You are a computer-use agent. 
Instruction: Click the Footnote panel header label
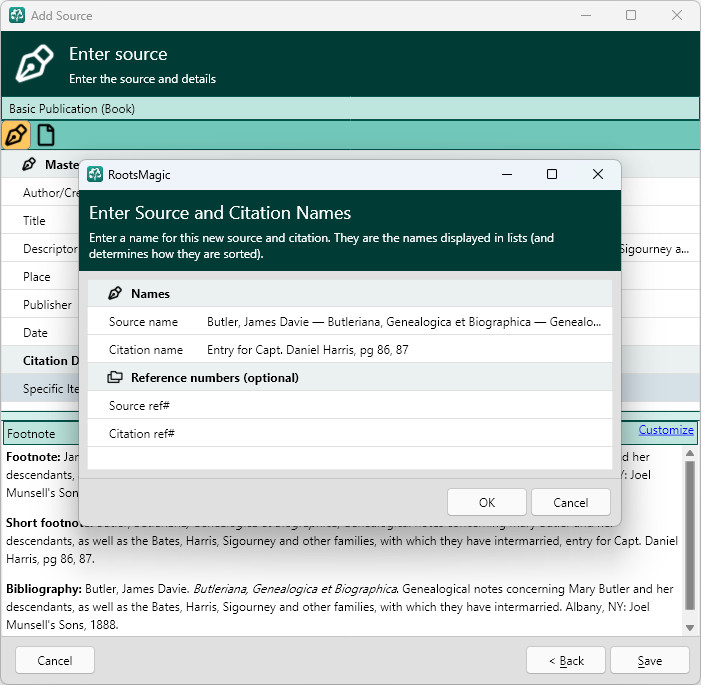pos(31,434)
